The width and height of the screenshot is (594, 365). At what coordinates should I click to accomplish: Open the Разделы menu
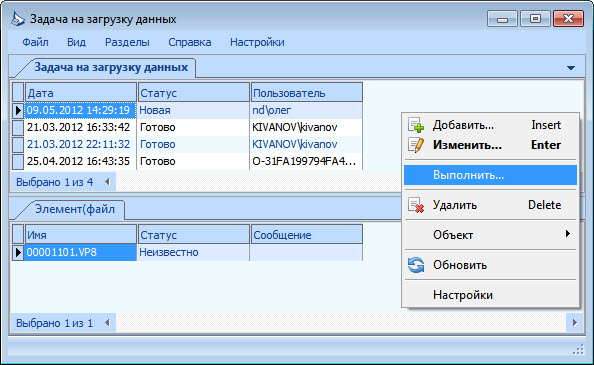pyautogui.click(x=127, y=42)
